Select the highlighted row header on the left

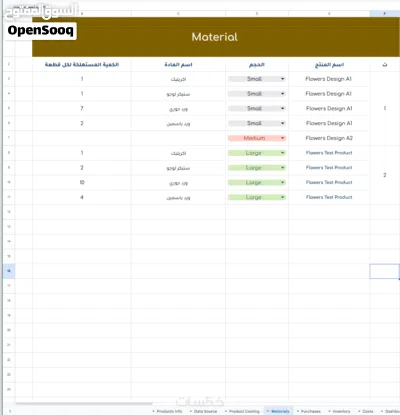[9, 271]
